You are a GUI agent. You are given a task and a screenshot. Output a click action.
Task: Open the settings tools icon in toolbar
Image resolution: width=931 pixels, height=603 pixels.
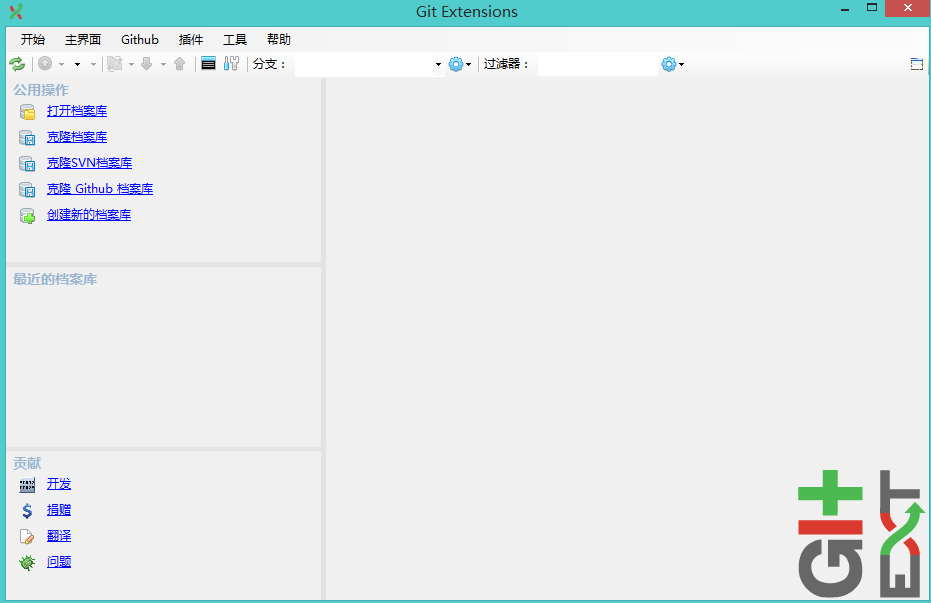(x=232, y=64)
